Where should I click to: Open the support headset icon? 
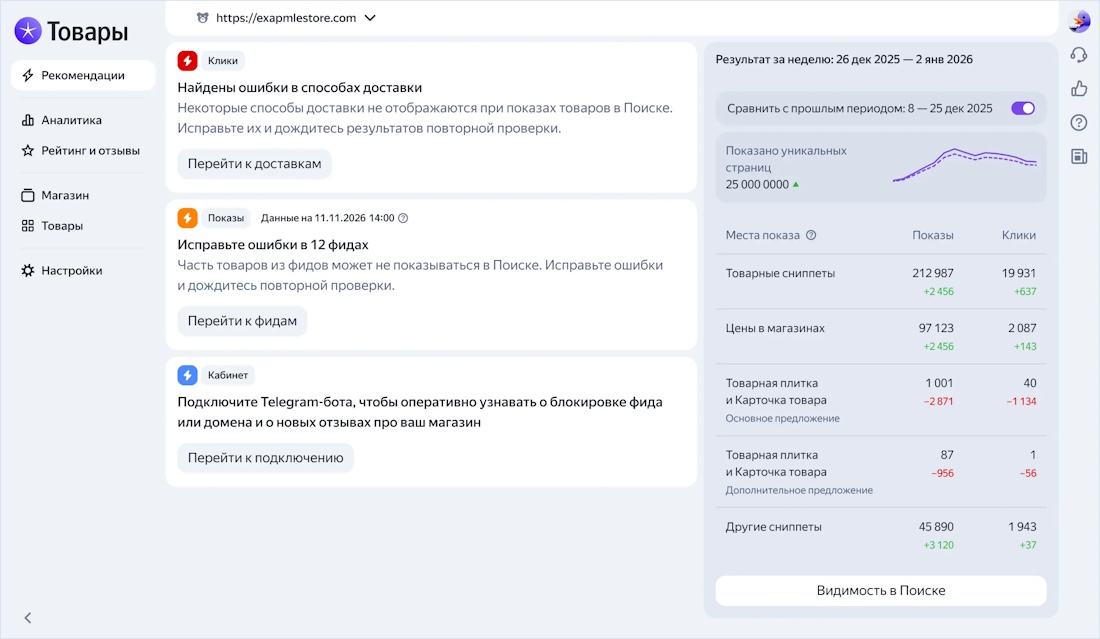click(1078, 55)
